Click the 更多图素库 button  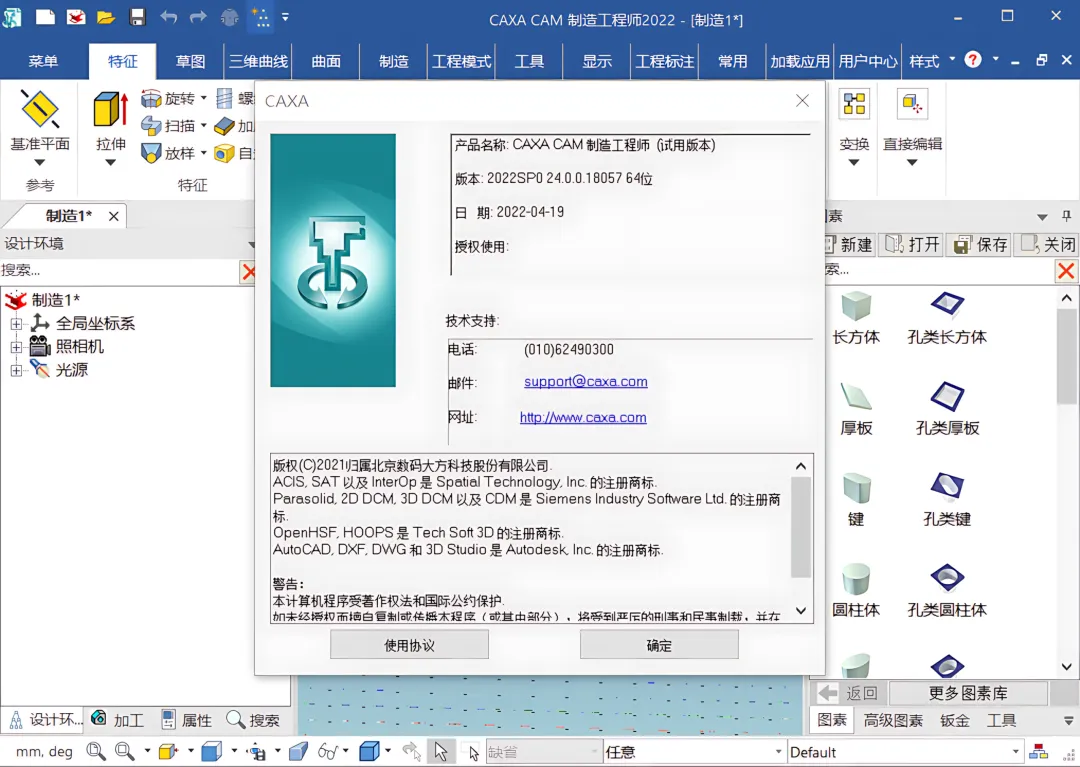click(968, 693)
